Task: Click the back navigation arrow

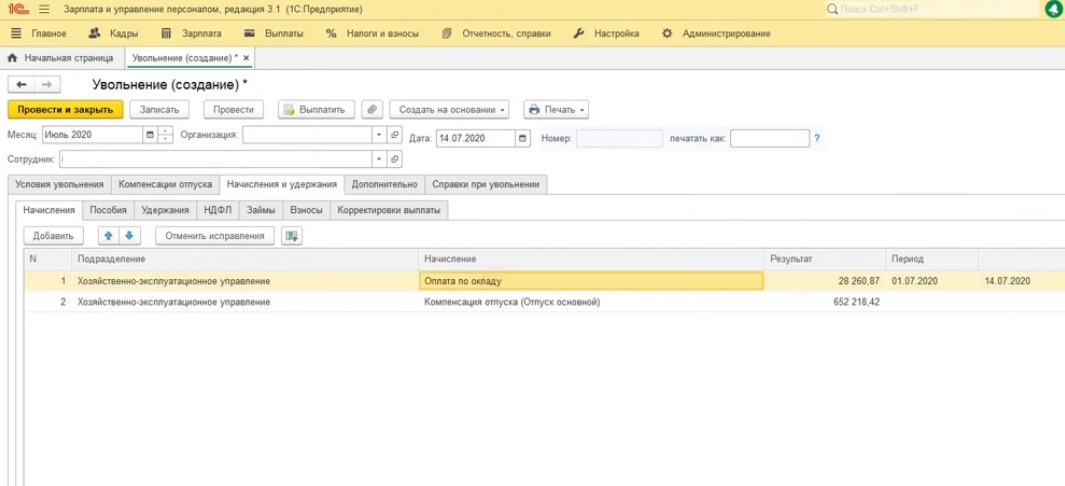Action: point(22,85)
